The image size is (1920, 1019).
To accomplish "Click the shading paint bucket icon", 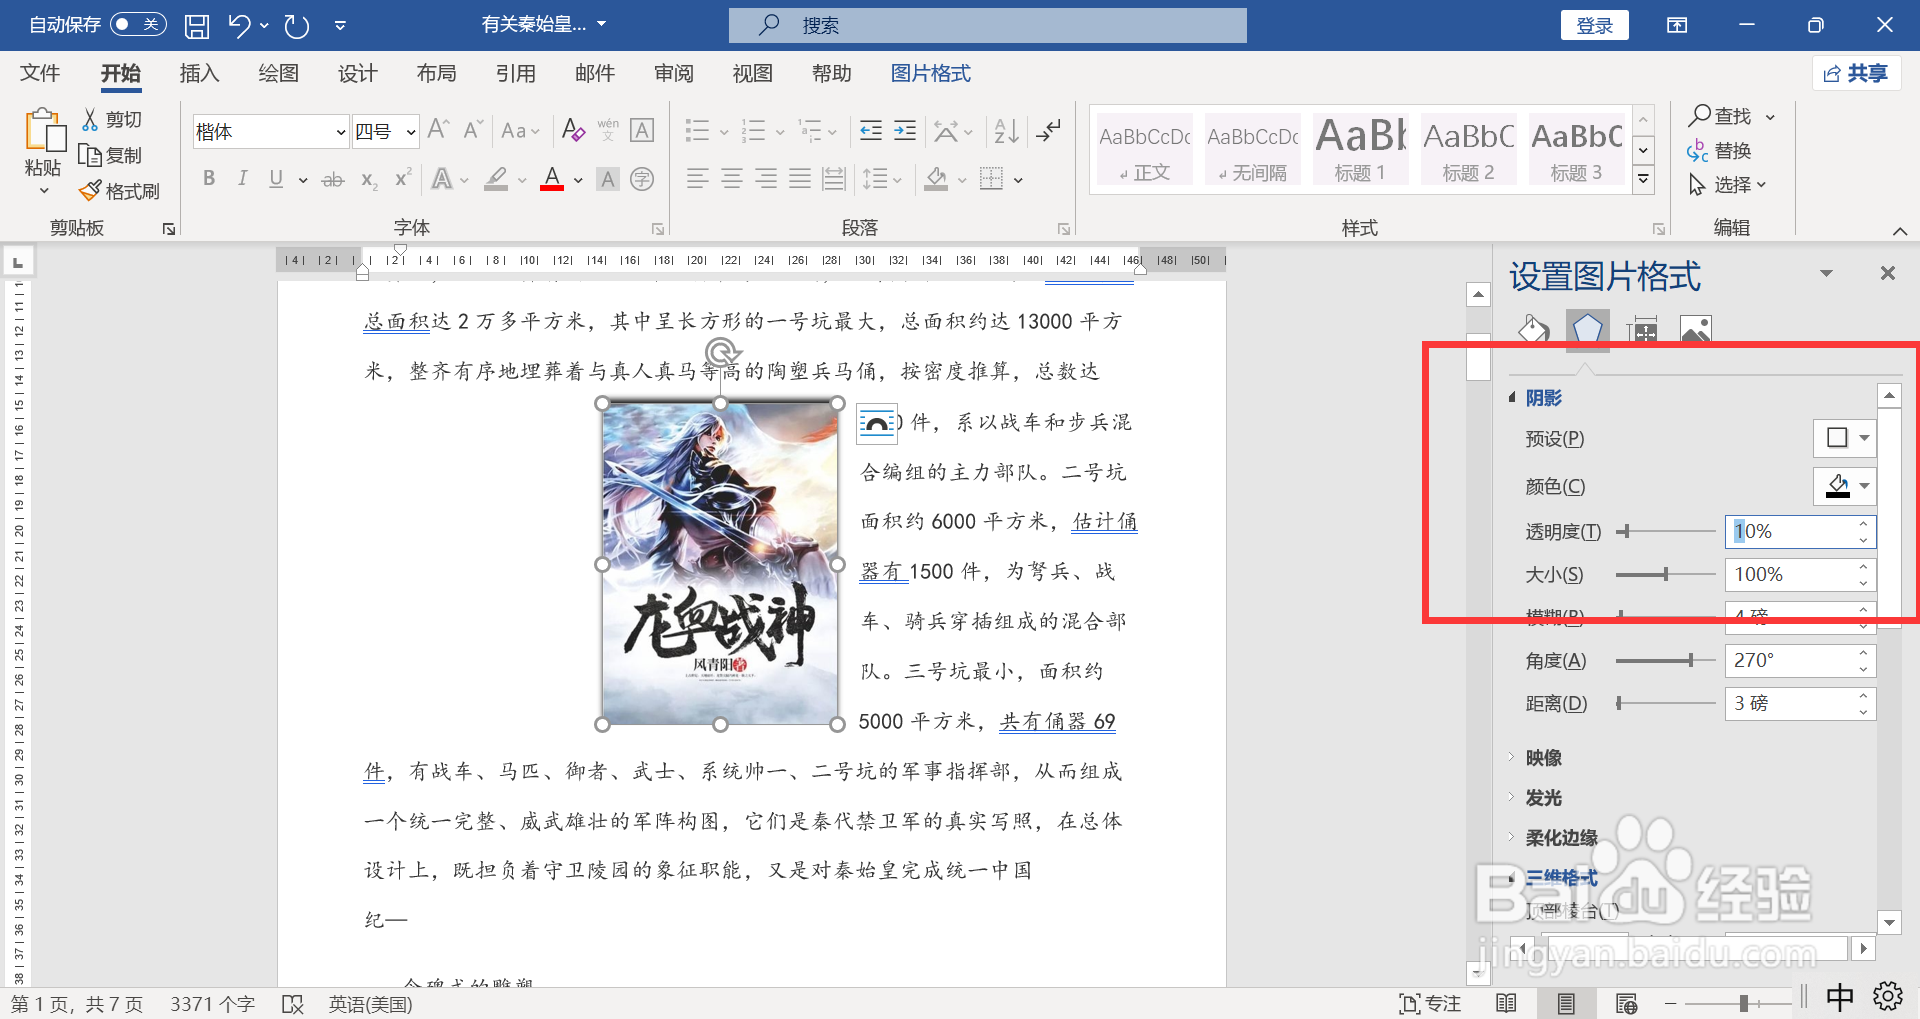I will (x=936, y=179).
